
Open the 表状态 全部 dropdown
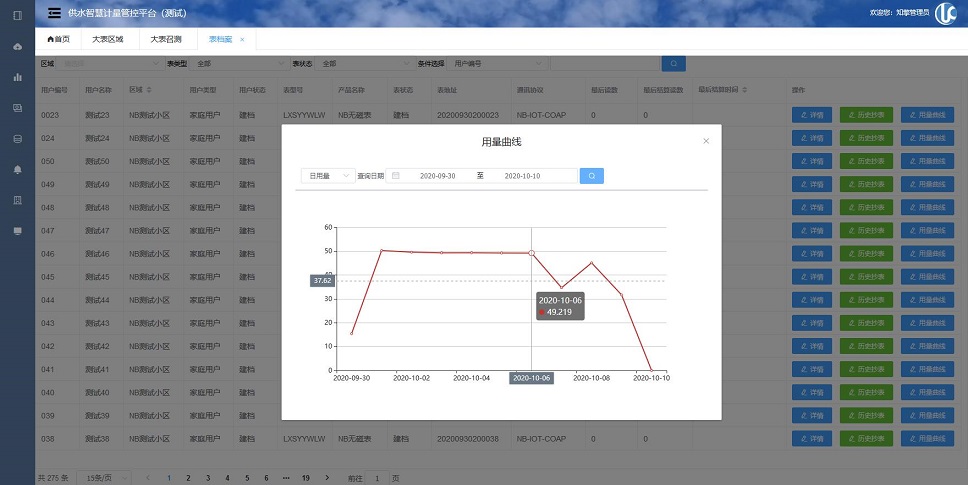pyautogui.click(x=365, y=64)
